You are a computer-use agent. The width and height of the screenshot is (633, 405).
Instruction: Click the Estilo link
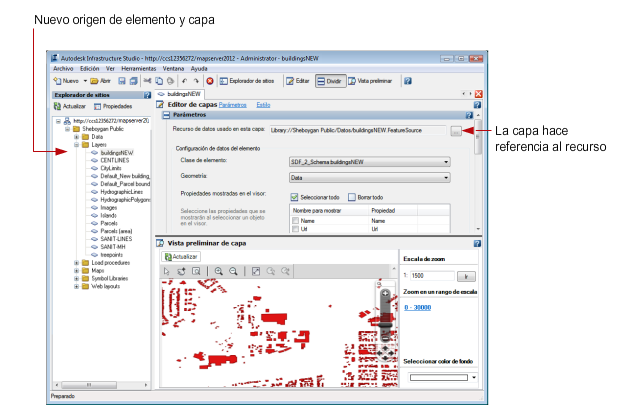point(263,105)
